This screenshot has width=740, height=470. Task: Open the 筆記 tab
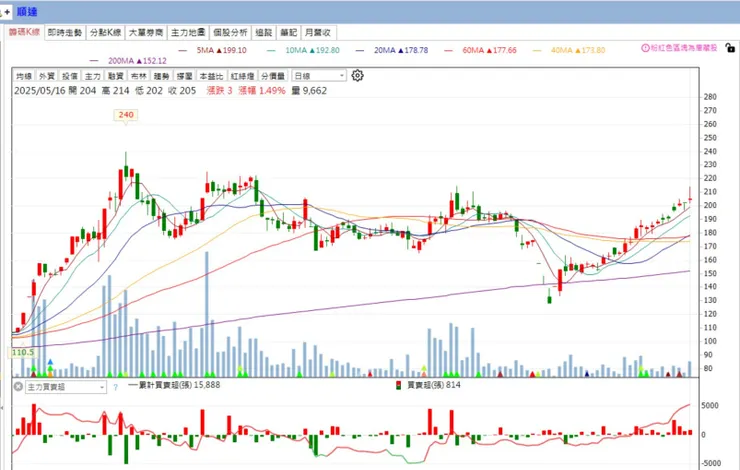pos(289,32)
